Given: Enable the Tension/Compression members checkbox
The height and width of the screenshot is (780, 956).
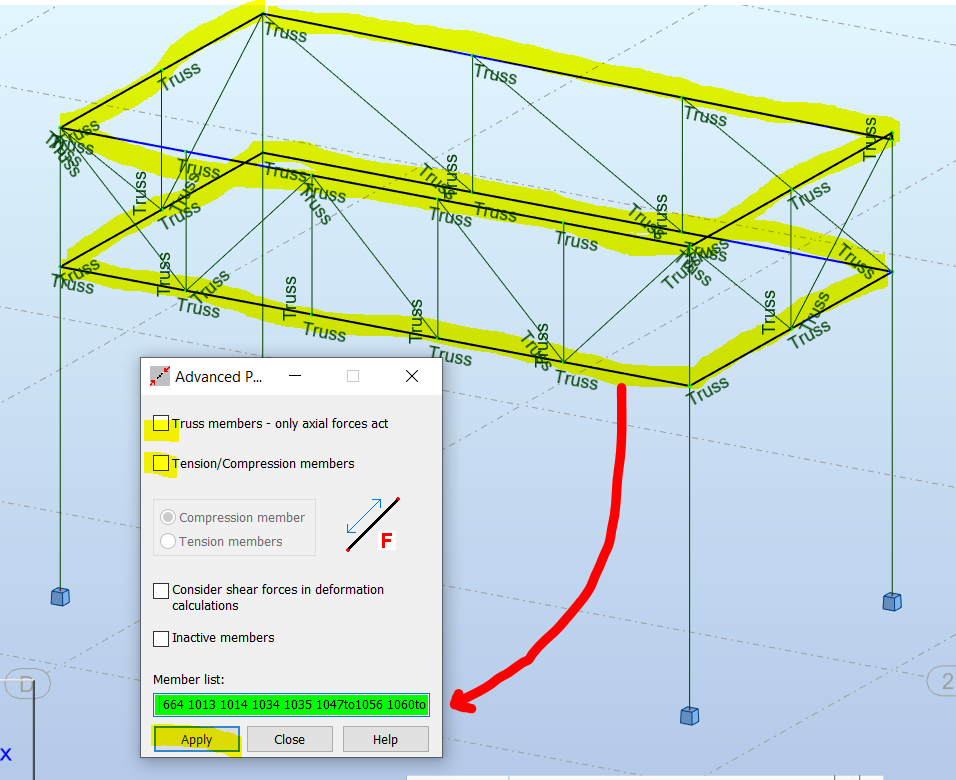Looking at the screenshot, I should click(161, 463).
